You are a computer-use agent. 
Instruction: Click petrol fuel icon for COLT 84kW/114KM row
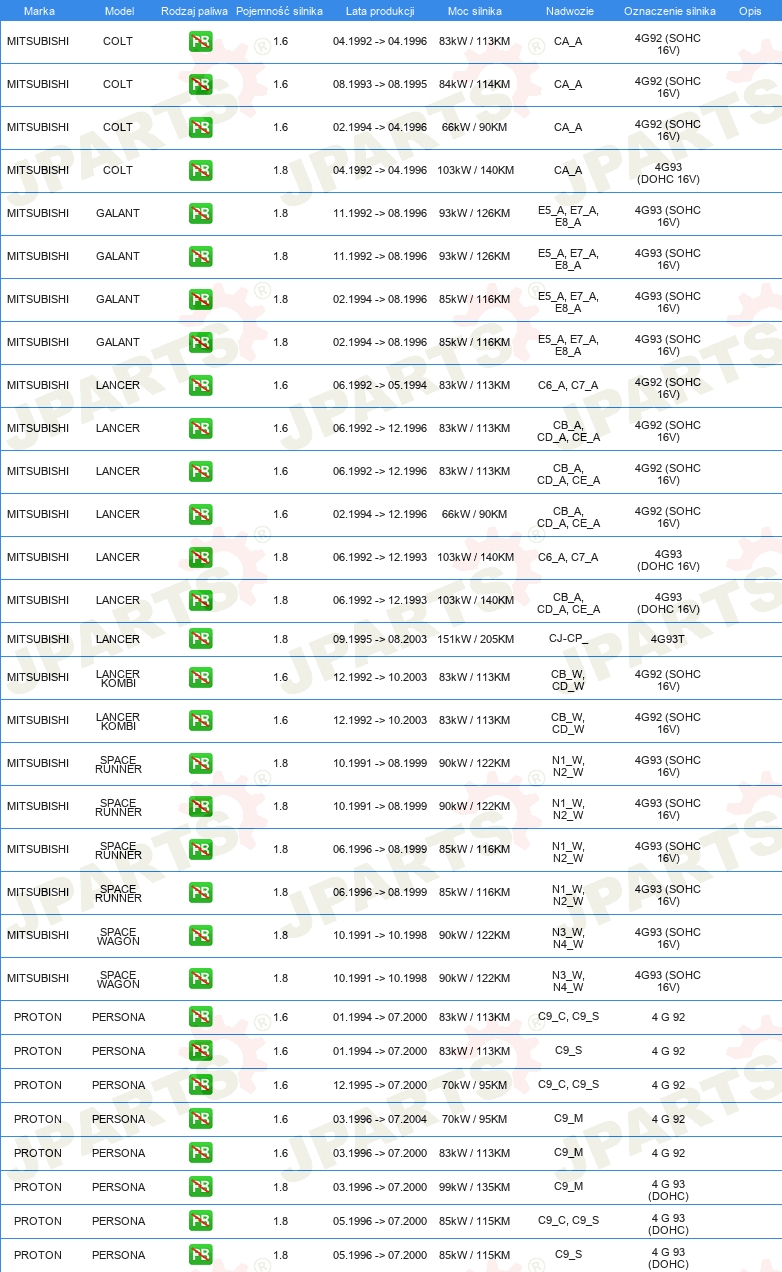click(200, 85)
